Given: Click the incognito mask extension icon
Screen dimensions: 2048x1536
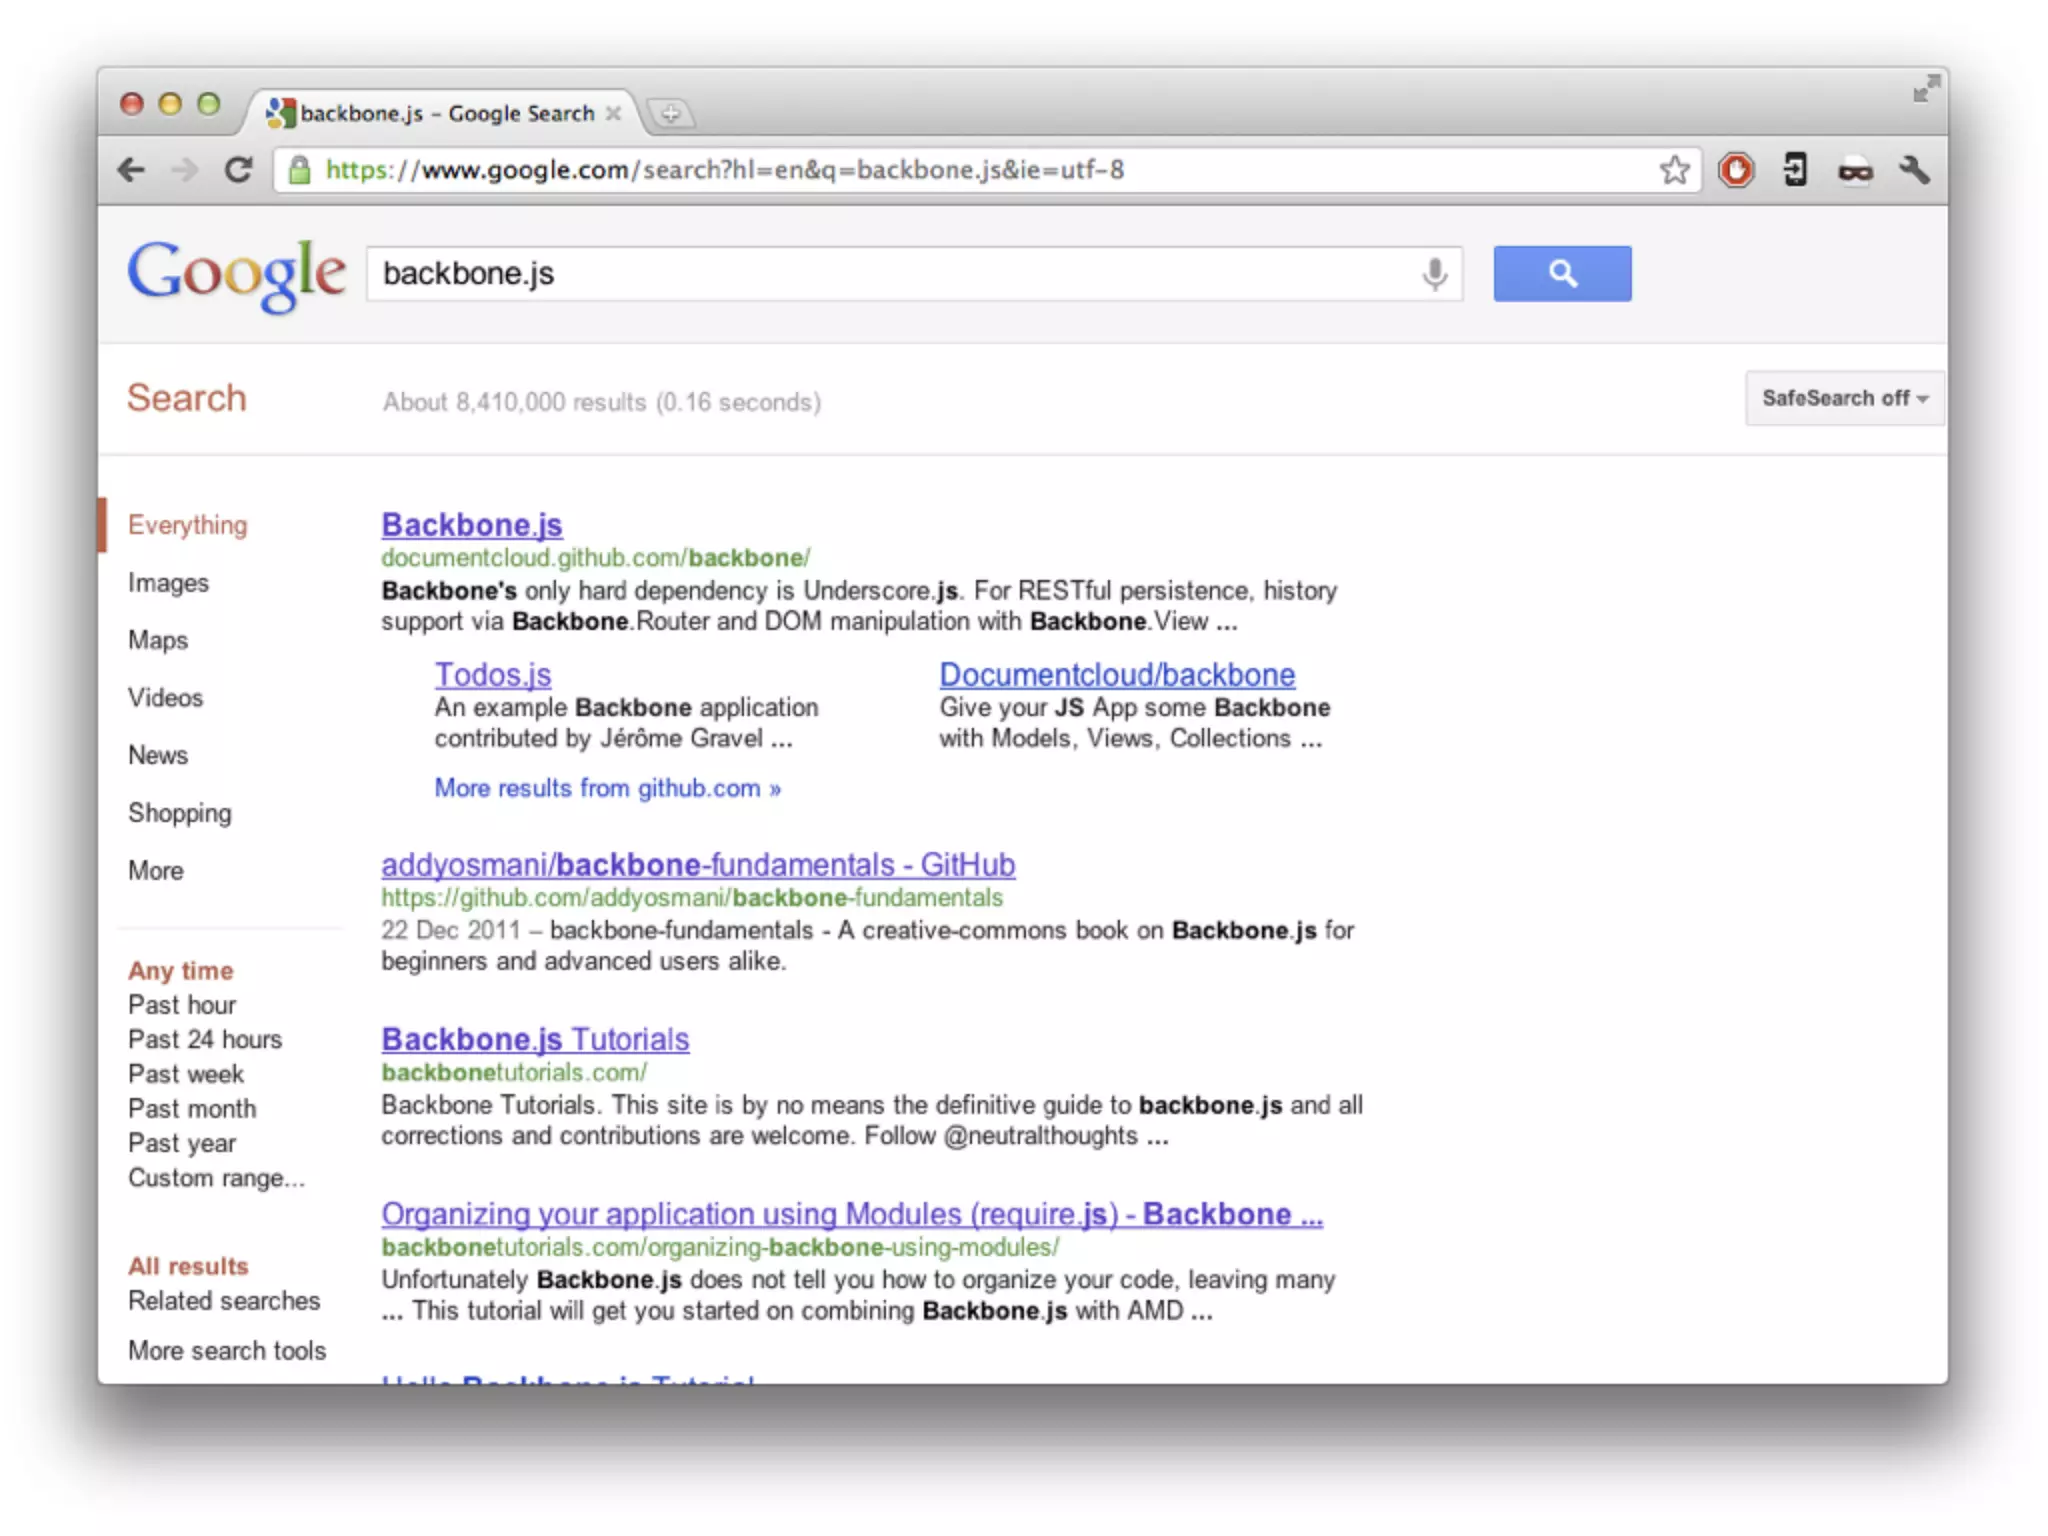Looking at the screenshot, I should tap(1855, 171).
